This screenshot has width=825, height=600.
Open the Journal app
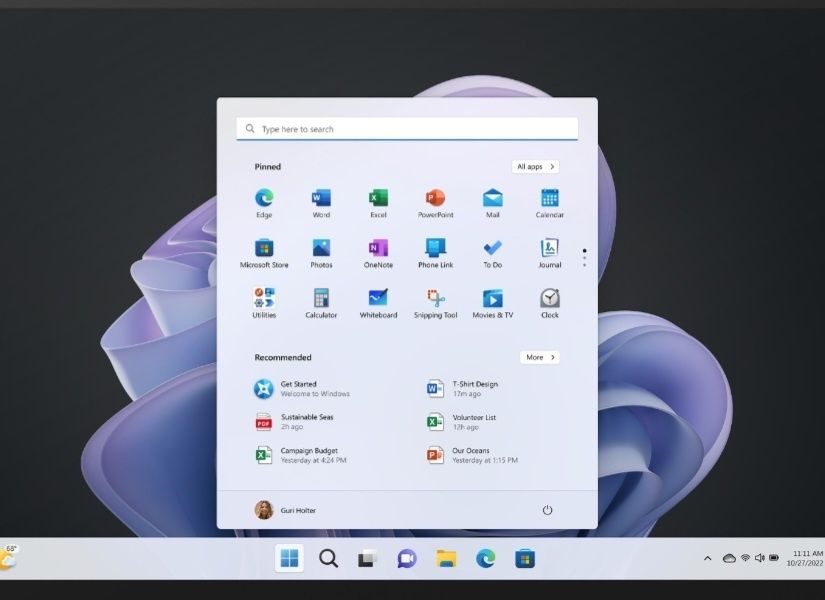pyautogui.click(x=550, y=253)
